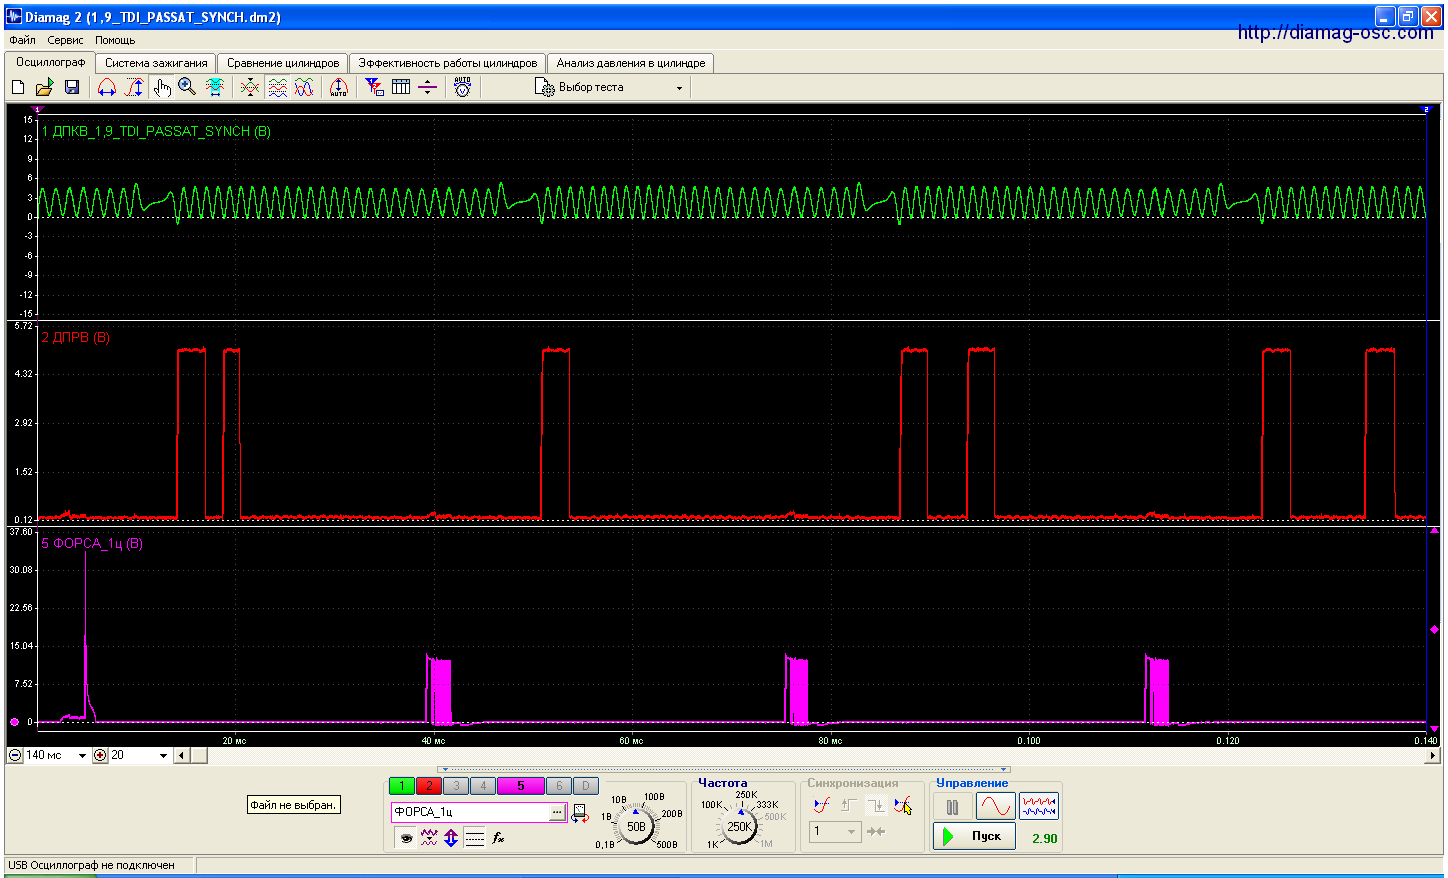Open the Сервис menu
Viewport: 1448px width, 878px height.
point(65,40)
